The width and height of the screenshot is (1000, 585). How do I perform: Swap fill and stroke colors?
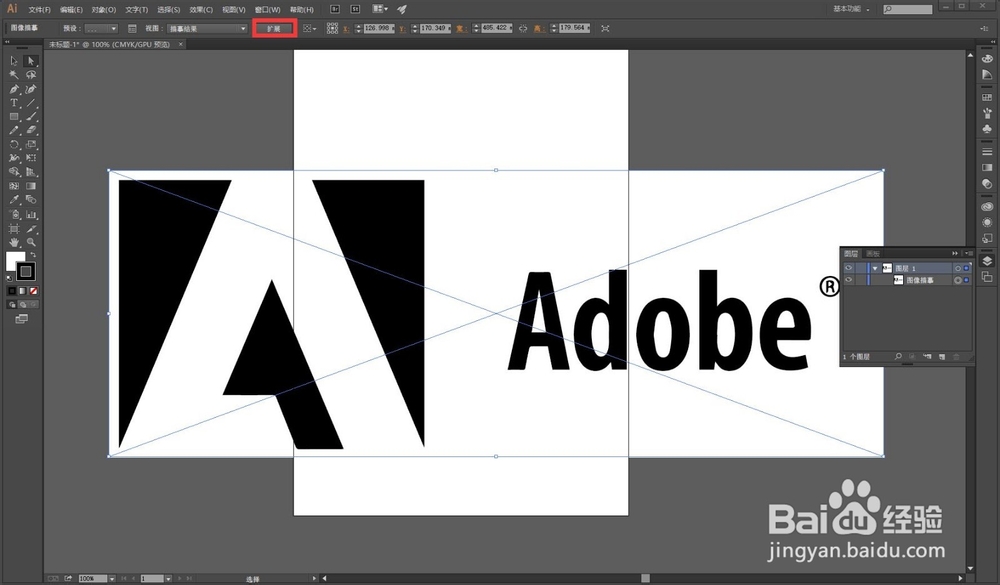click(x=33, y=255)
